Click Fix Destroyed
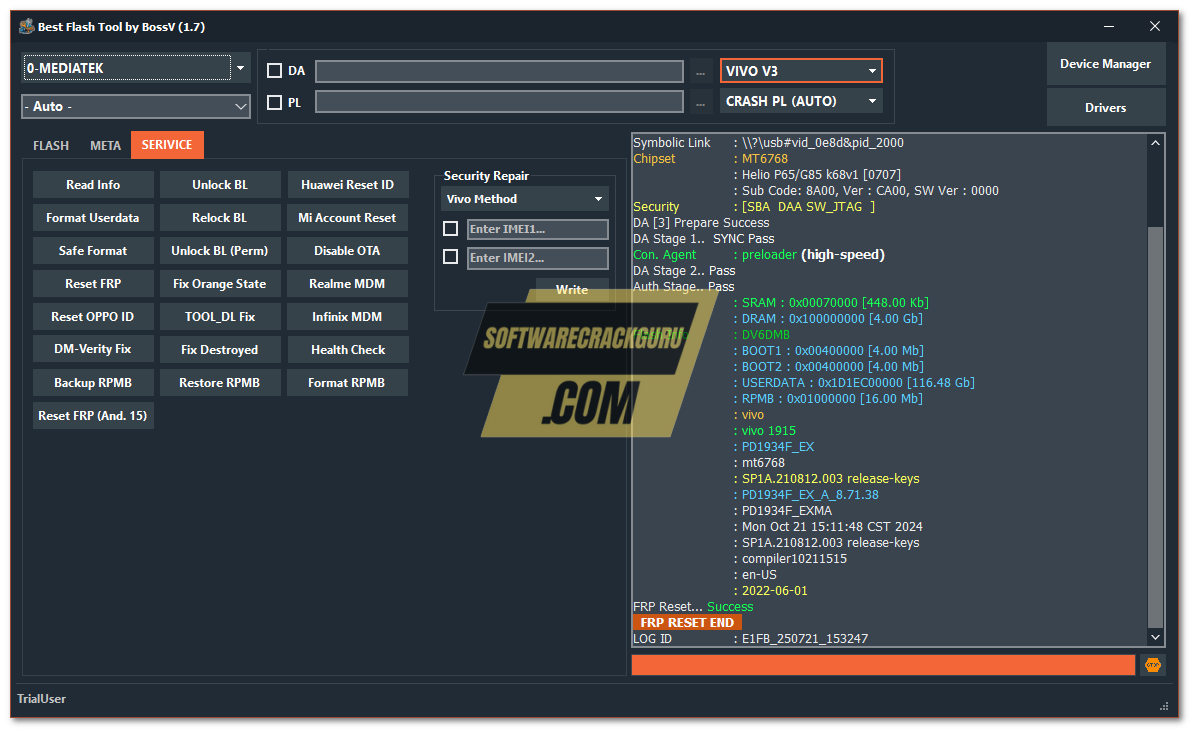The height and width of the screenshot is (729, 1190). click(219, 350)
